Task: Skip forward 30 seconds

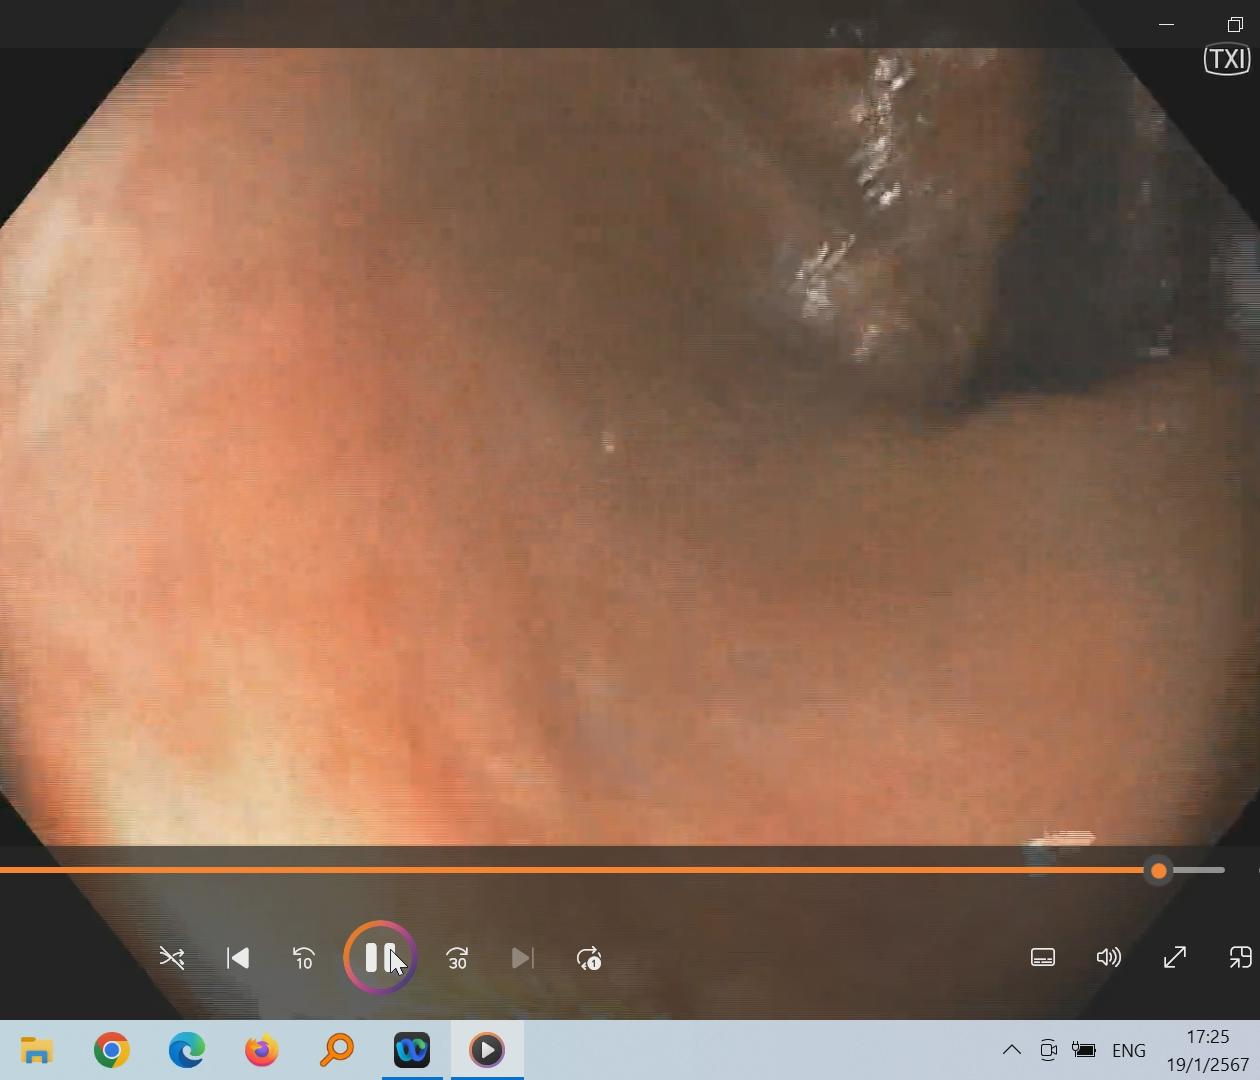Action: coord(457,958)
